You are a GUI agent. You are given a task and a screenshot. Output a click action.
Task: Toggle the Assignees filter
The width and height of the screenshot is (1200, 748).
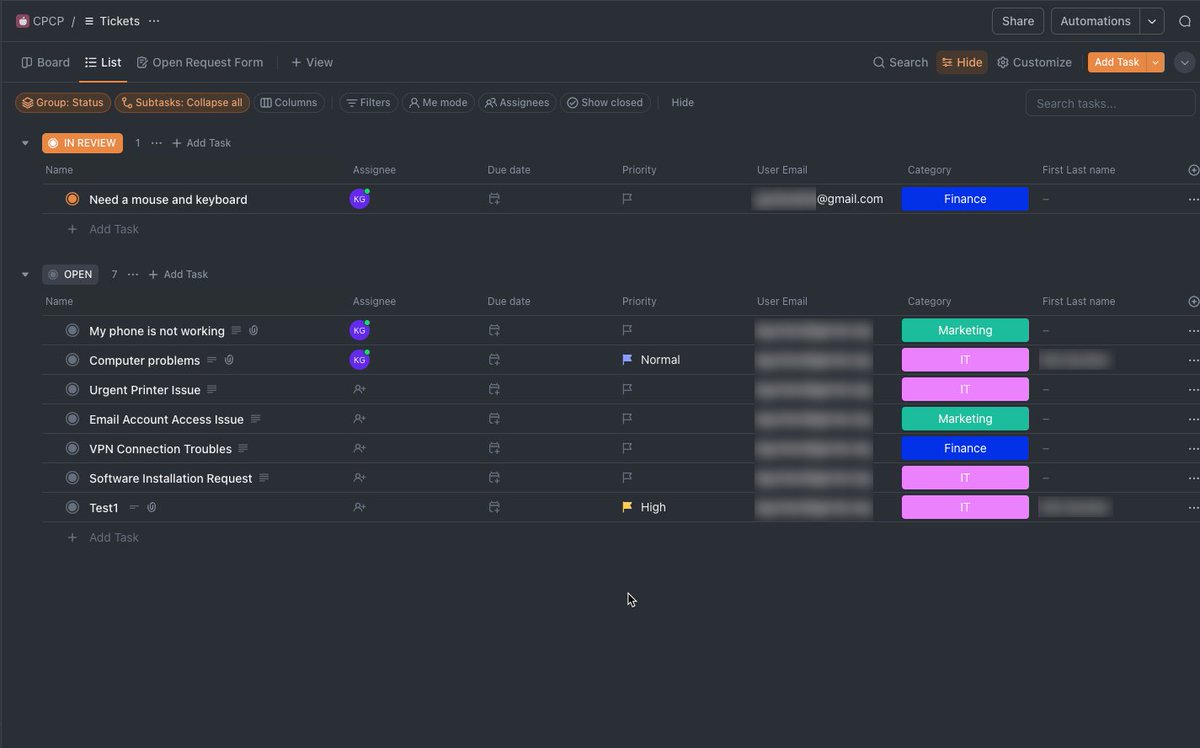pos(517,103)
